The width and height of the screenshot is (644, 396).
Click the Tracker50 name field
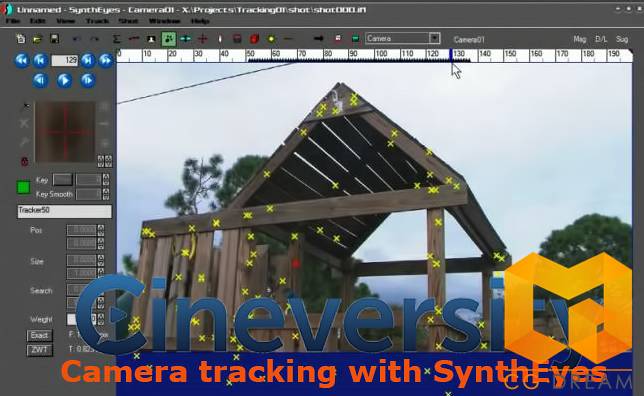[x=64, y=211]
